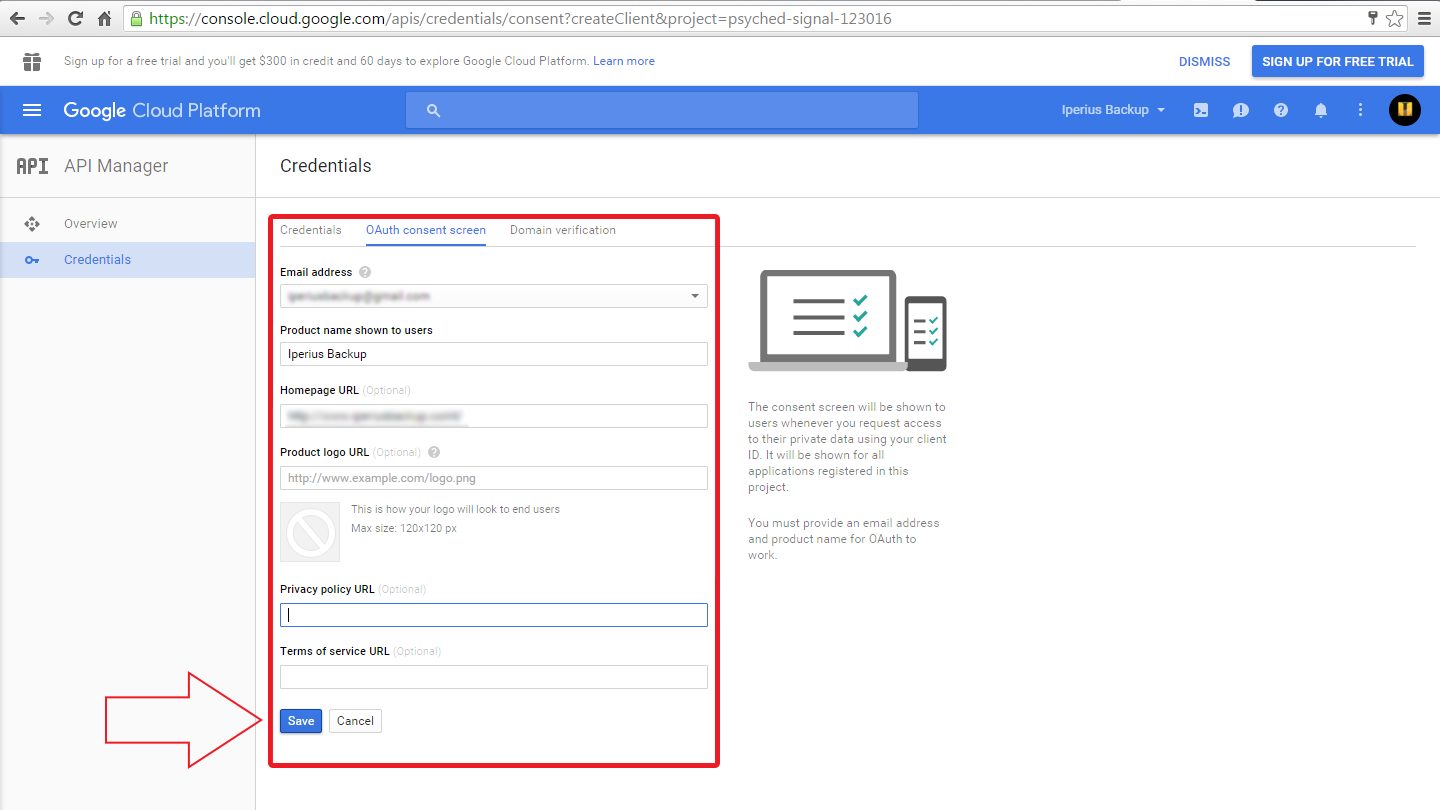Click the Terms of service URL field

coord(494,677)
